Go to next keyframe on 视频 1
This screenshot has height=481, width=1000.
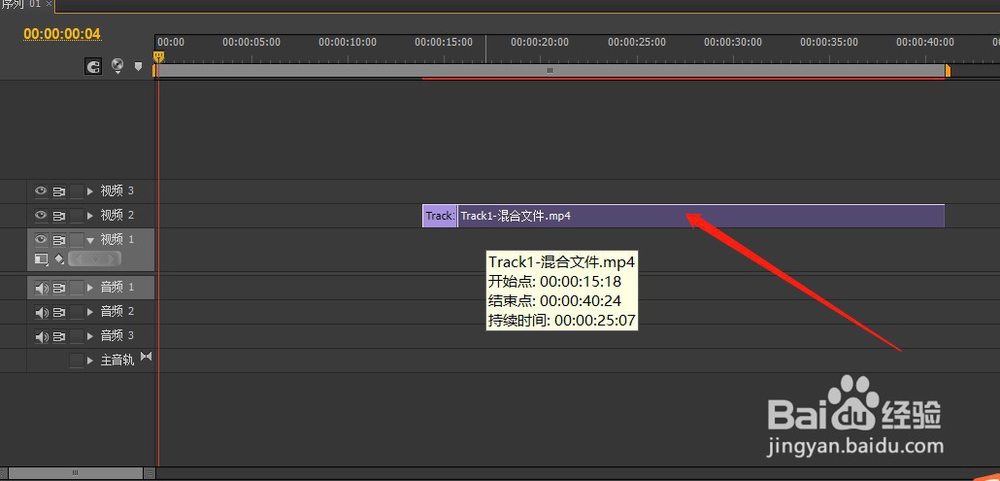tap(111, 259)
